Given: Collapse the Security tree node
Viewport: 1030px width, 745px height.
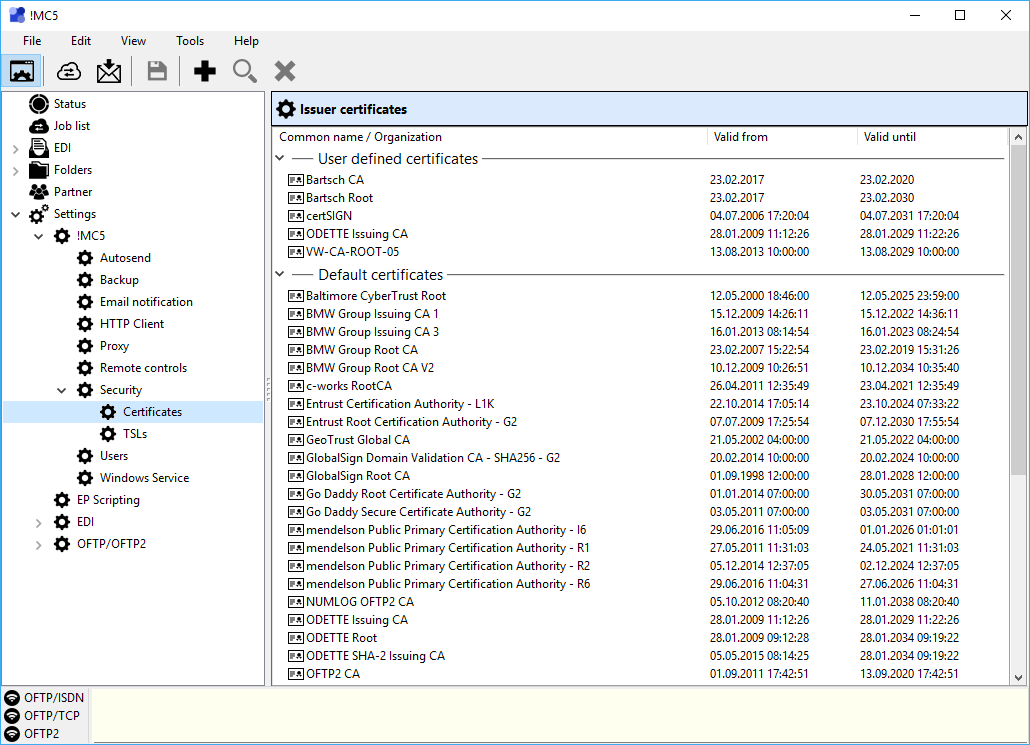Looking at the screenshot, I should pyautogui.click(x=62, y=390).
